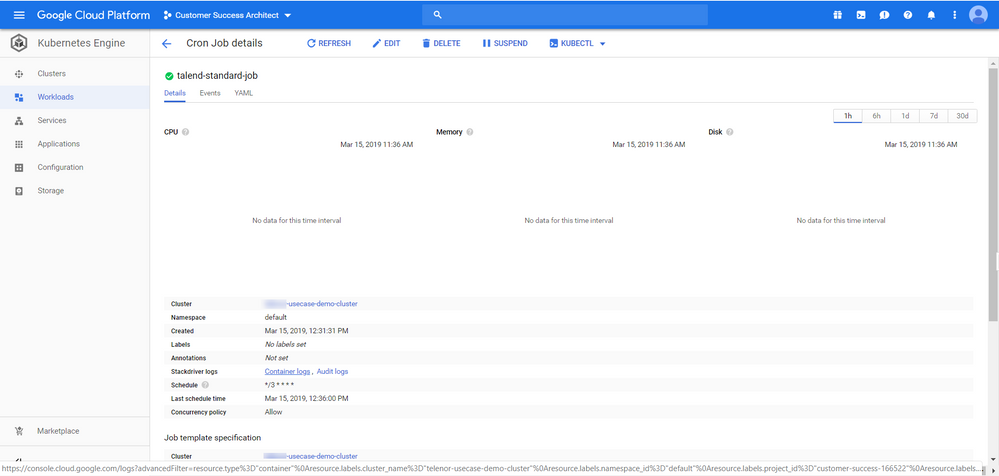999x476 pixels.
Task: Open the help question mark icon
Action: point(908,15)
